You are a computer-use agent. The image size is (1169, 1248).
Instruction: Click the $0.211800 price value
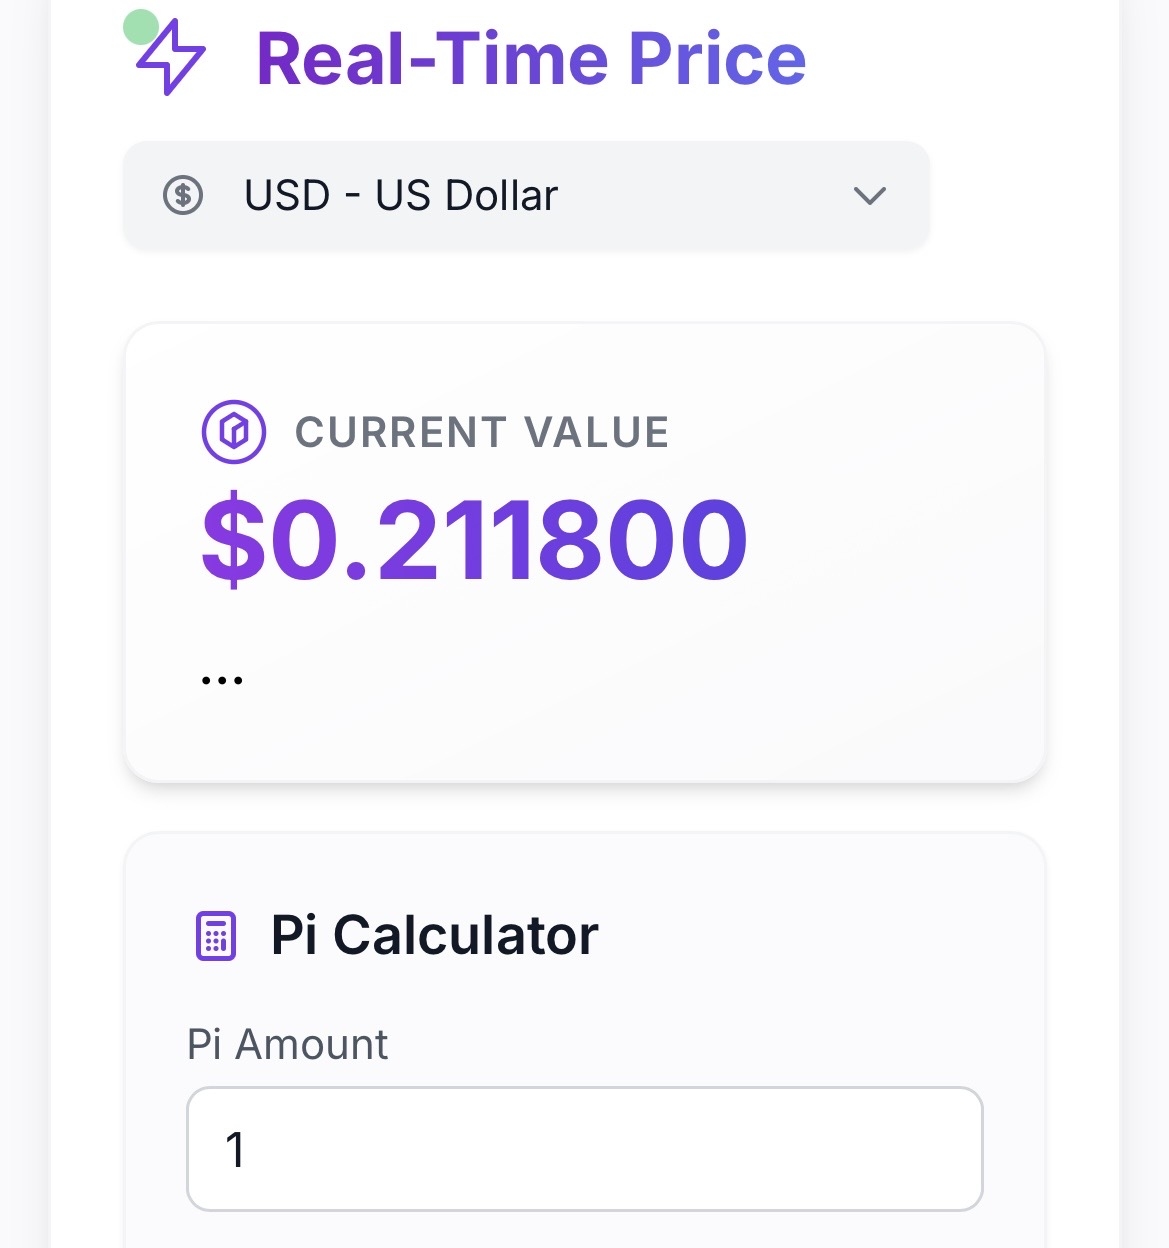point(475,540)
